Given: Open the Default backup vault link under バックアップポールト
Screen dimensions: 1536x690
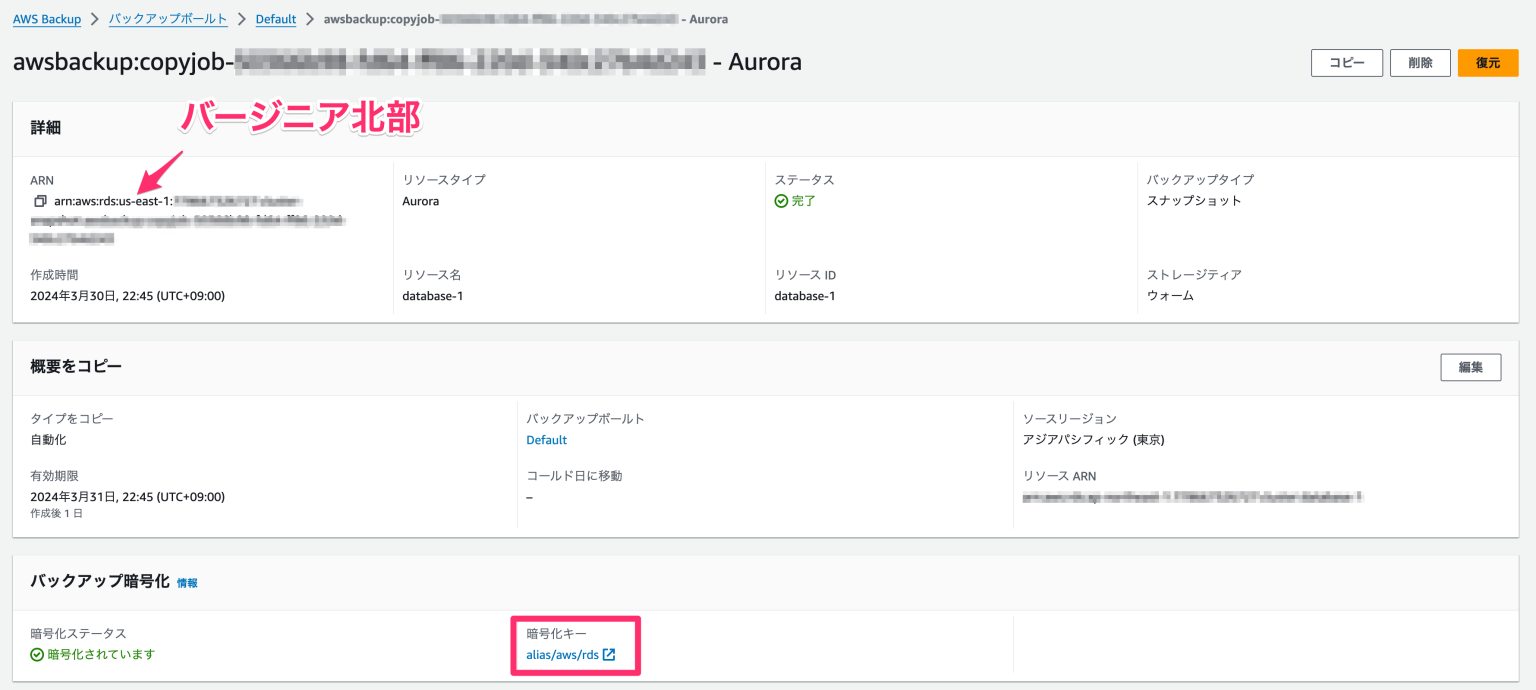Looking at the screenshot, I should (x=546, y=439).
